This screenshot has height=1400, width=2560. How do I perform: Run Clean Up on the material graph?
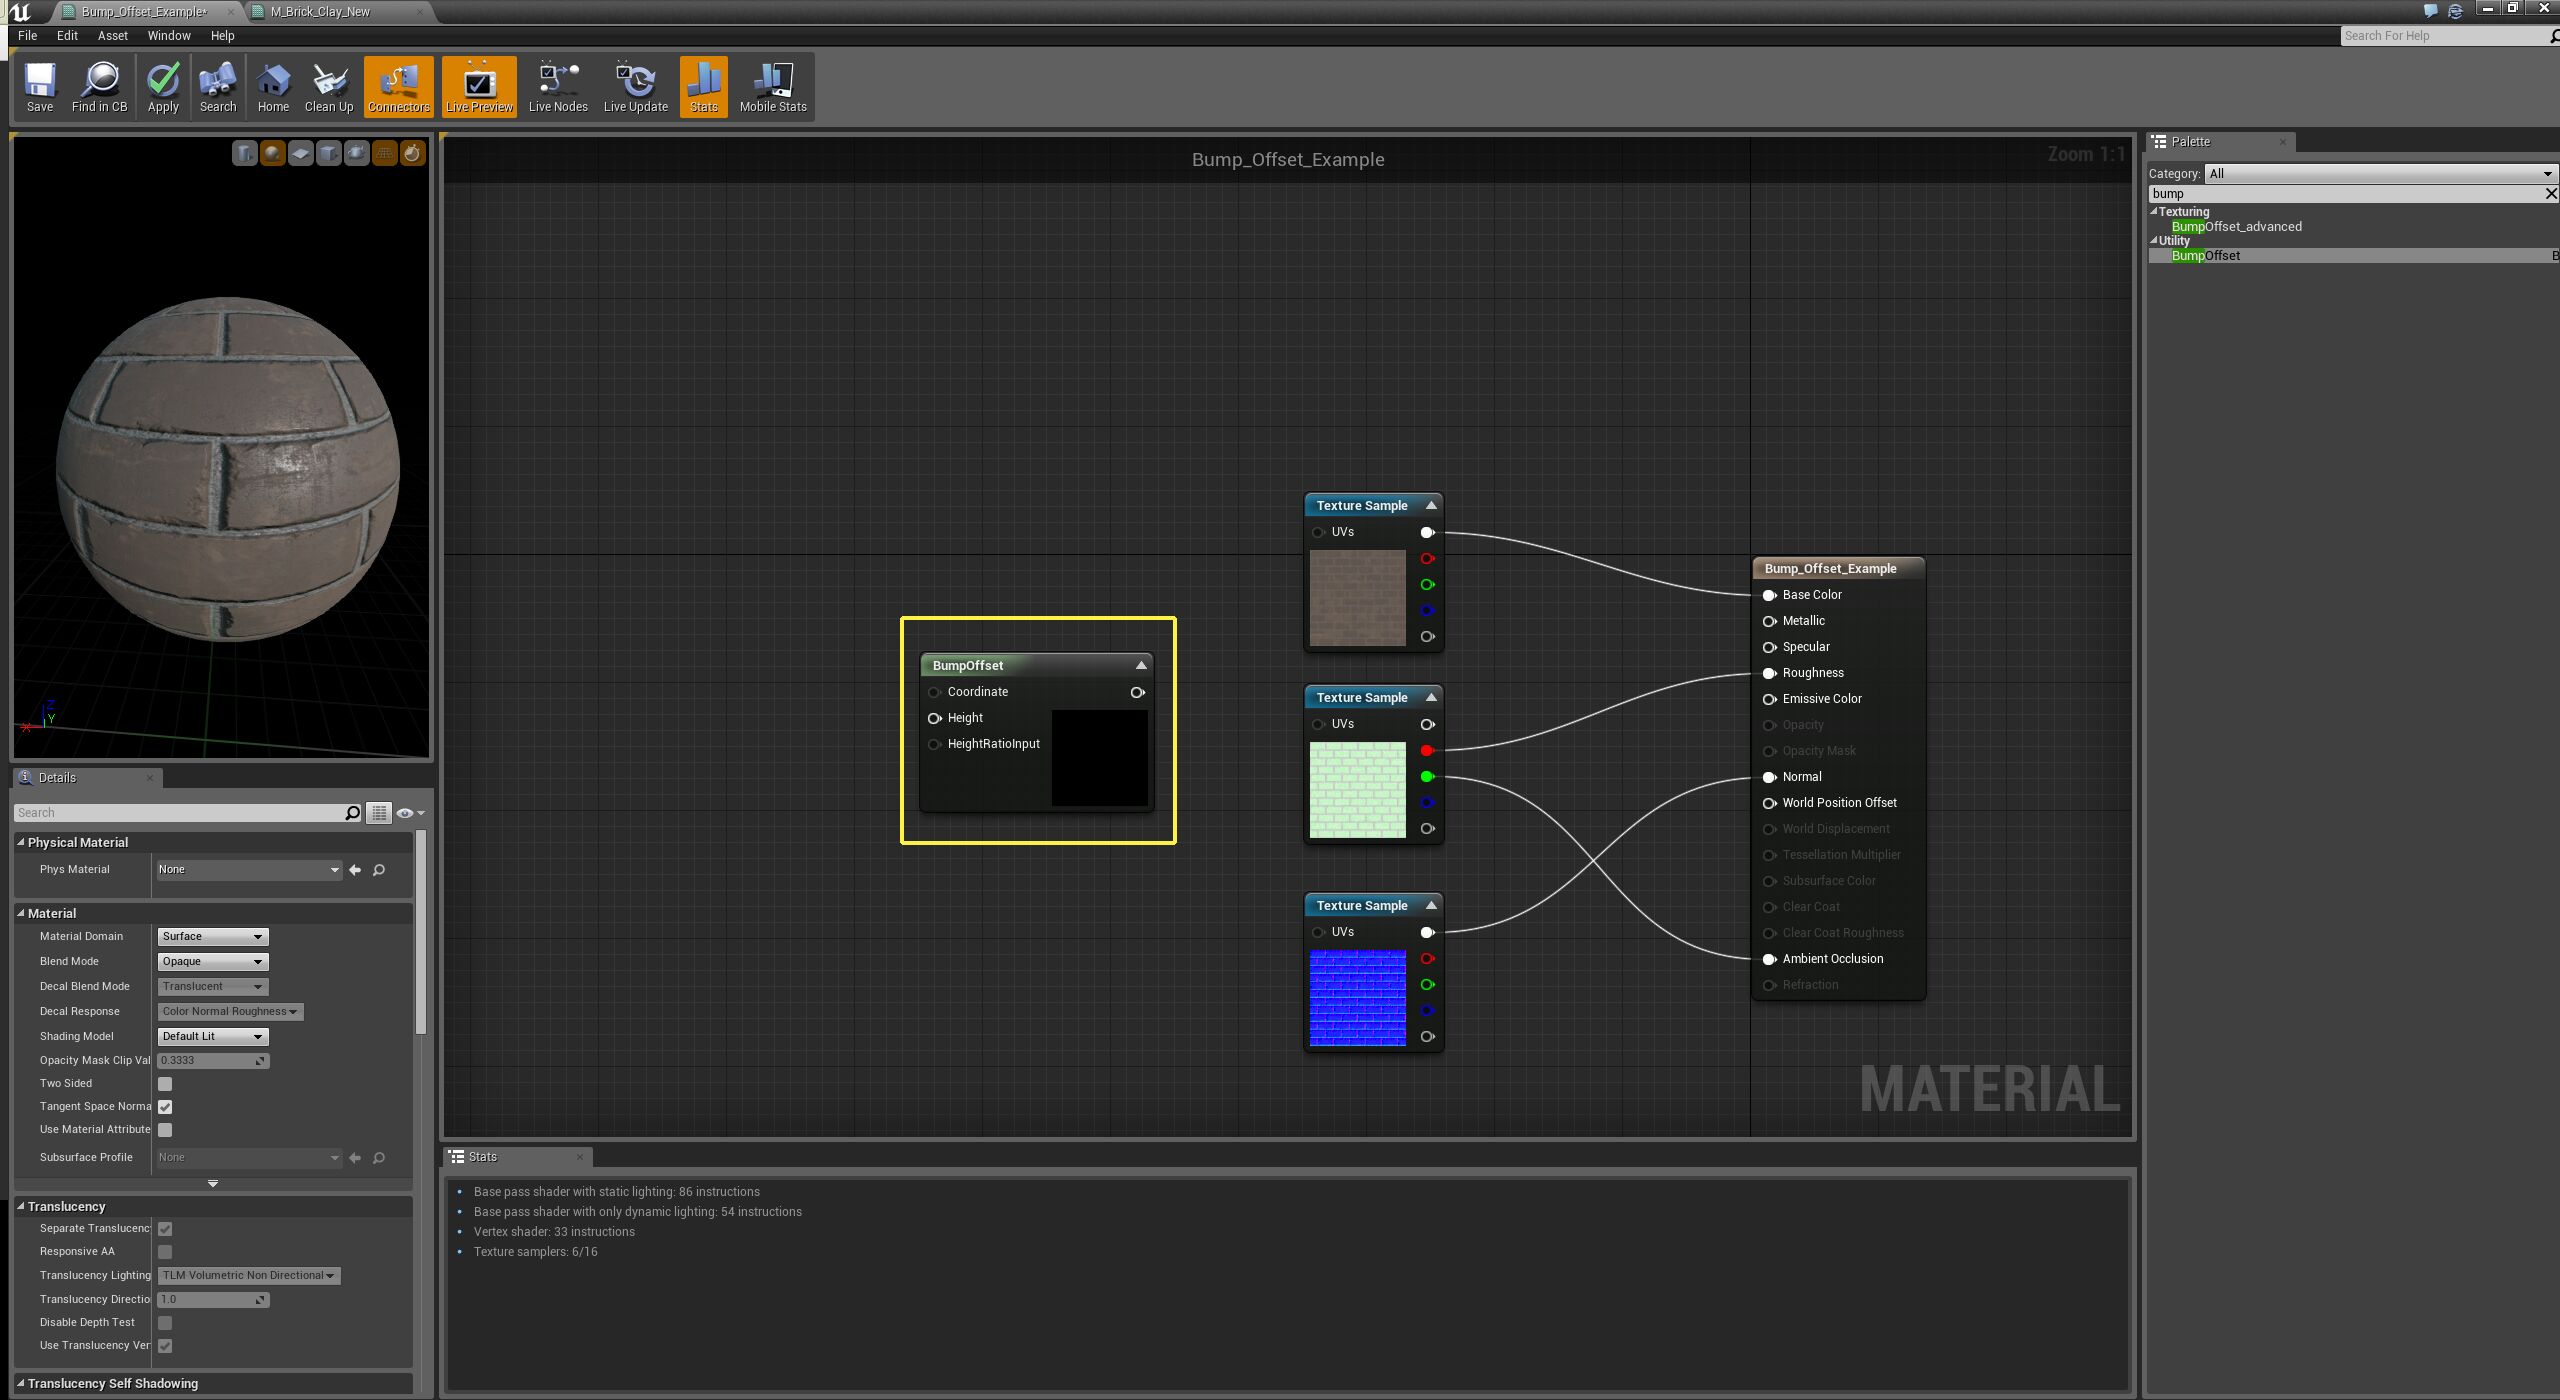coord(329,86)
